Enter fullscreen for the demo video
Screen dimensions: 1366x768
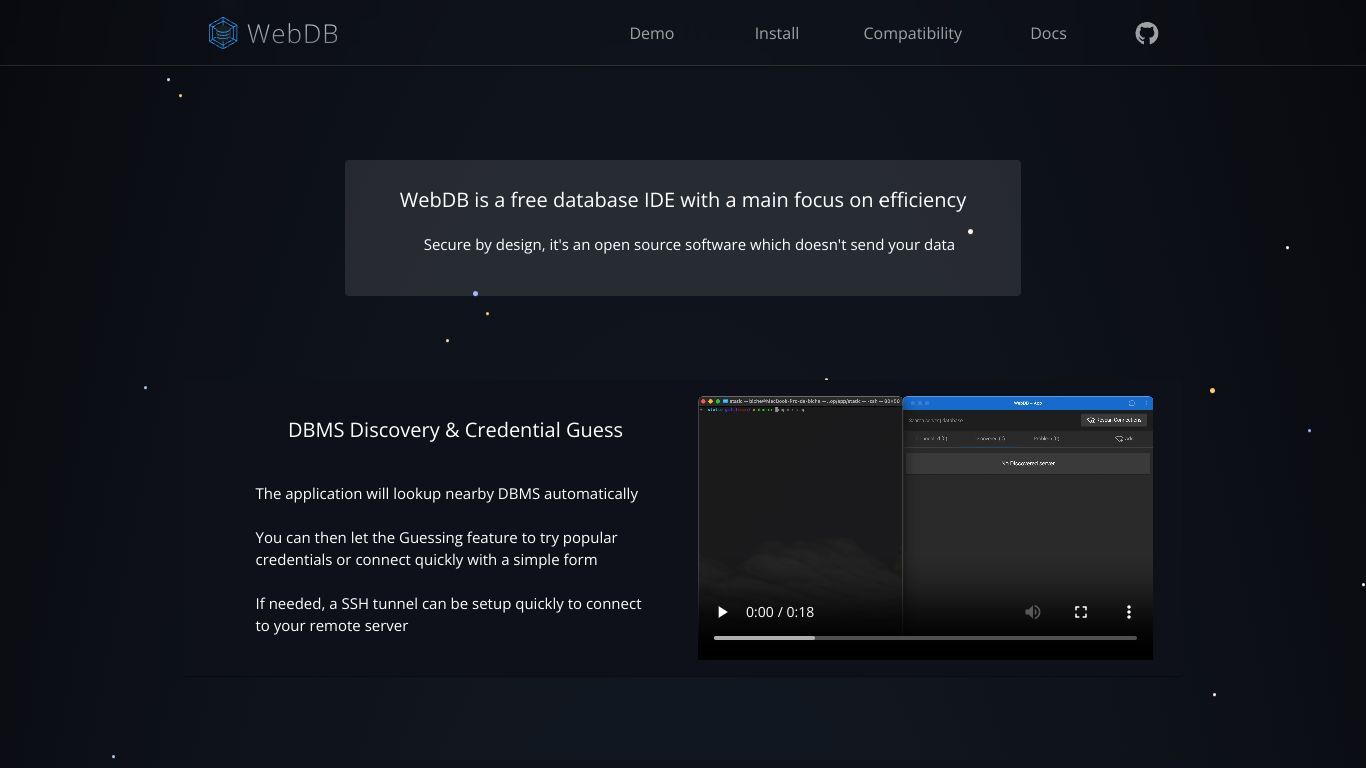click(1081, 612)
